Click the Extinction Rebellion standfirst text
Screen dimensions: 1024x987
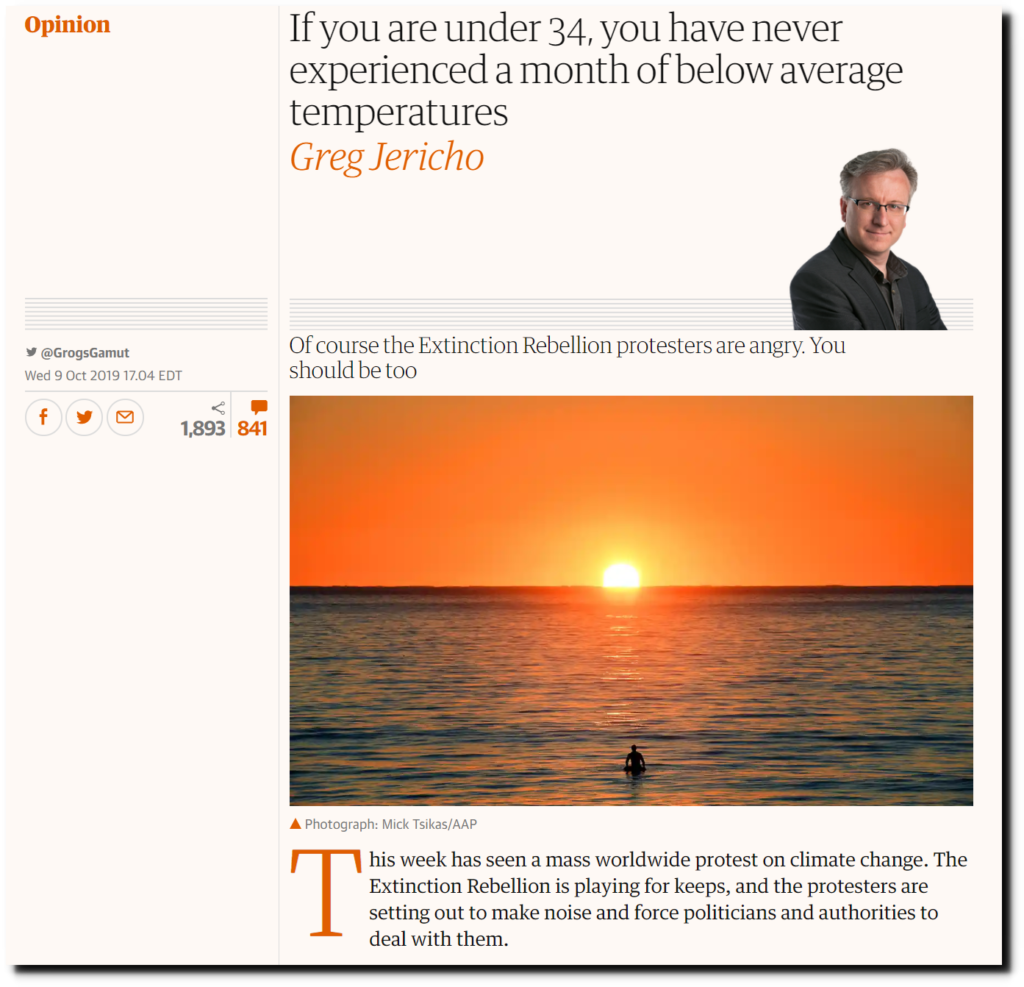[567, 357]
